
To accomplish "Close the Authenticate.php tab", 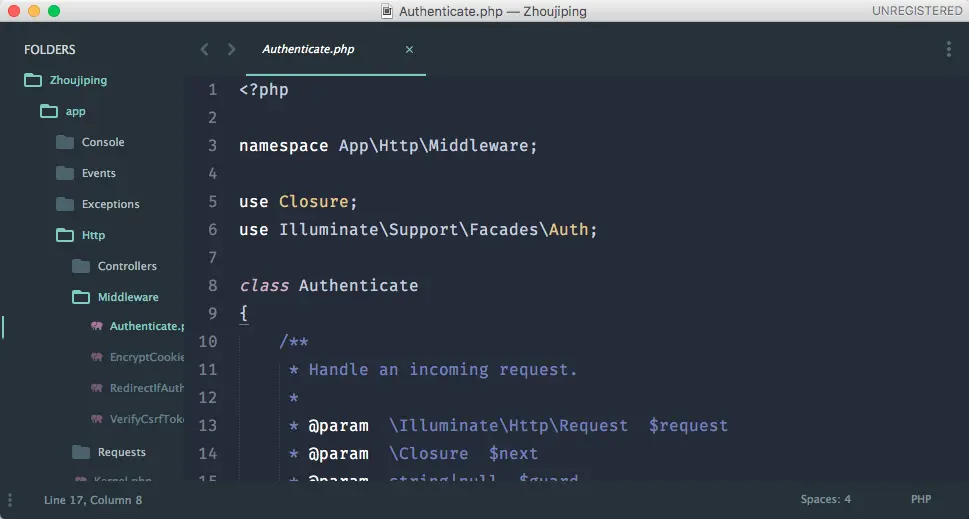I will point(409,49).
